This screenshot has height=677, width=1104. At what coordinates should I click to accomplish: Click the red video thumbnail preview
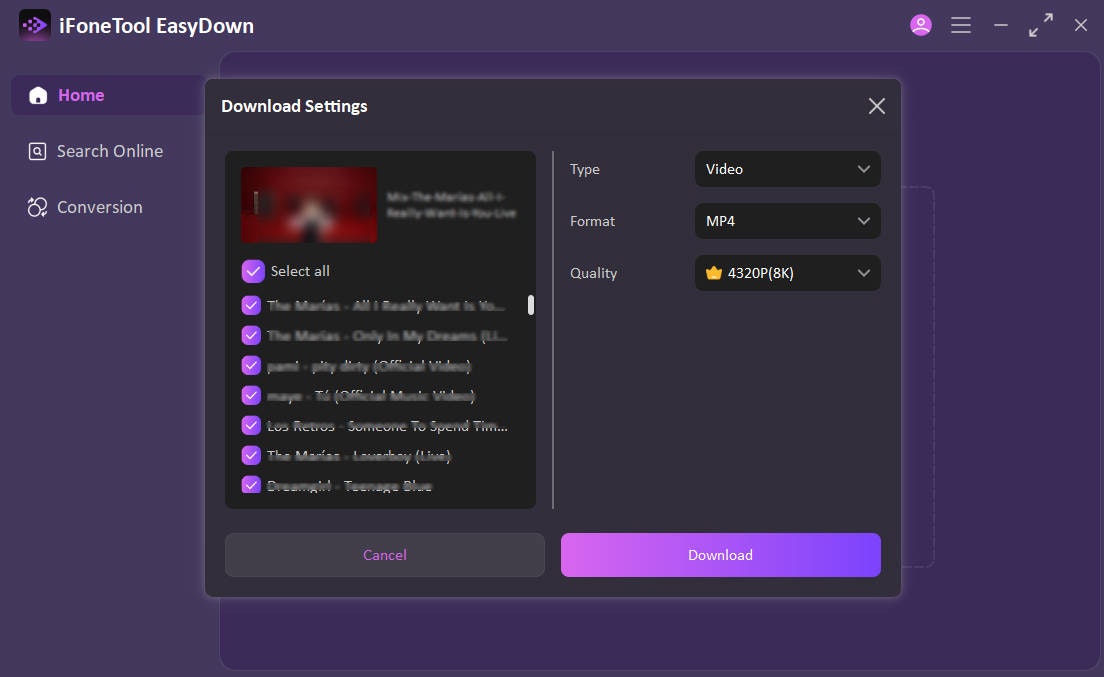click(x=309, y=205)
